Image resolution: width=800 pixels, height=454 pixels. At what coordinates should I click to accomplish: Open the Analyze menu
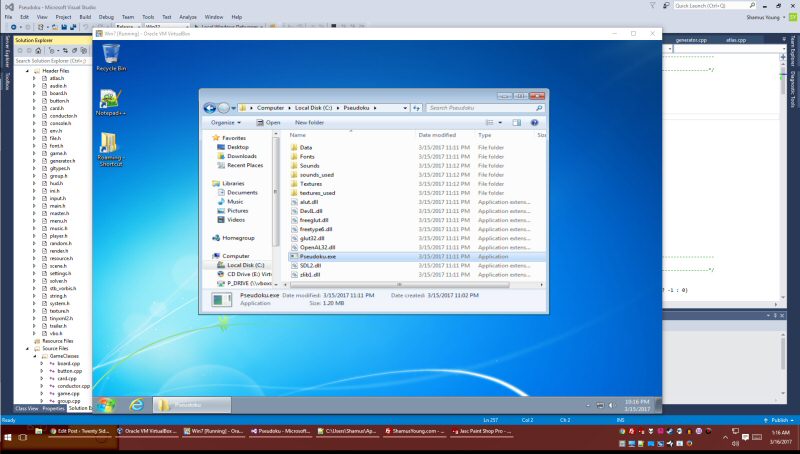pyautogui.click(x=188, y=17)
